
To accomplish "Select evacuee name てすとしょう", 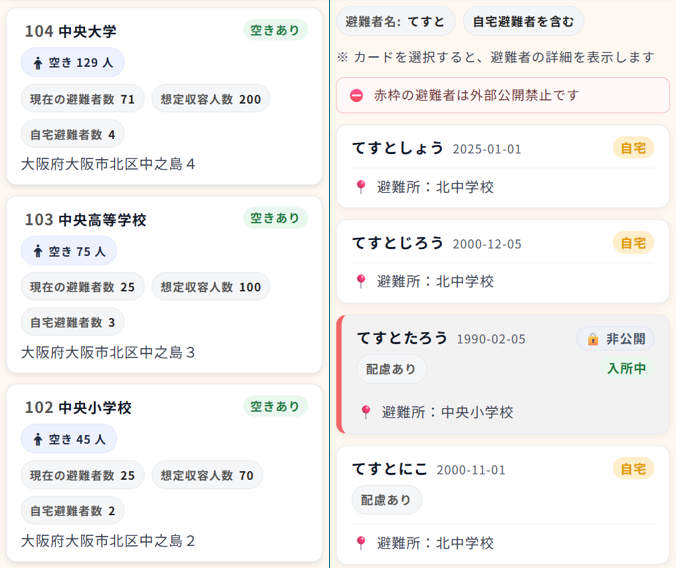I will click(x=397, y=148).
